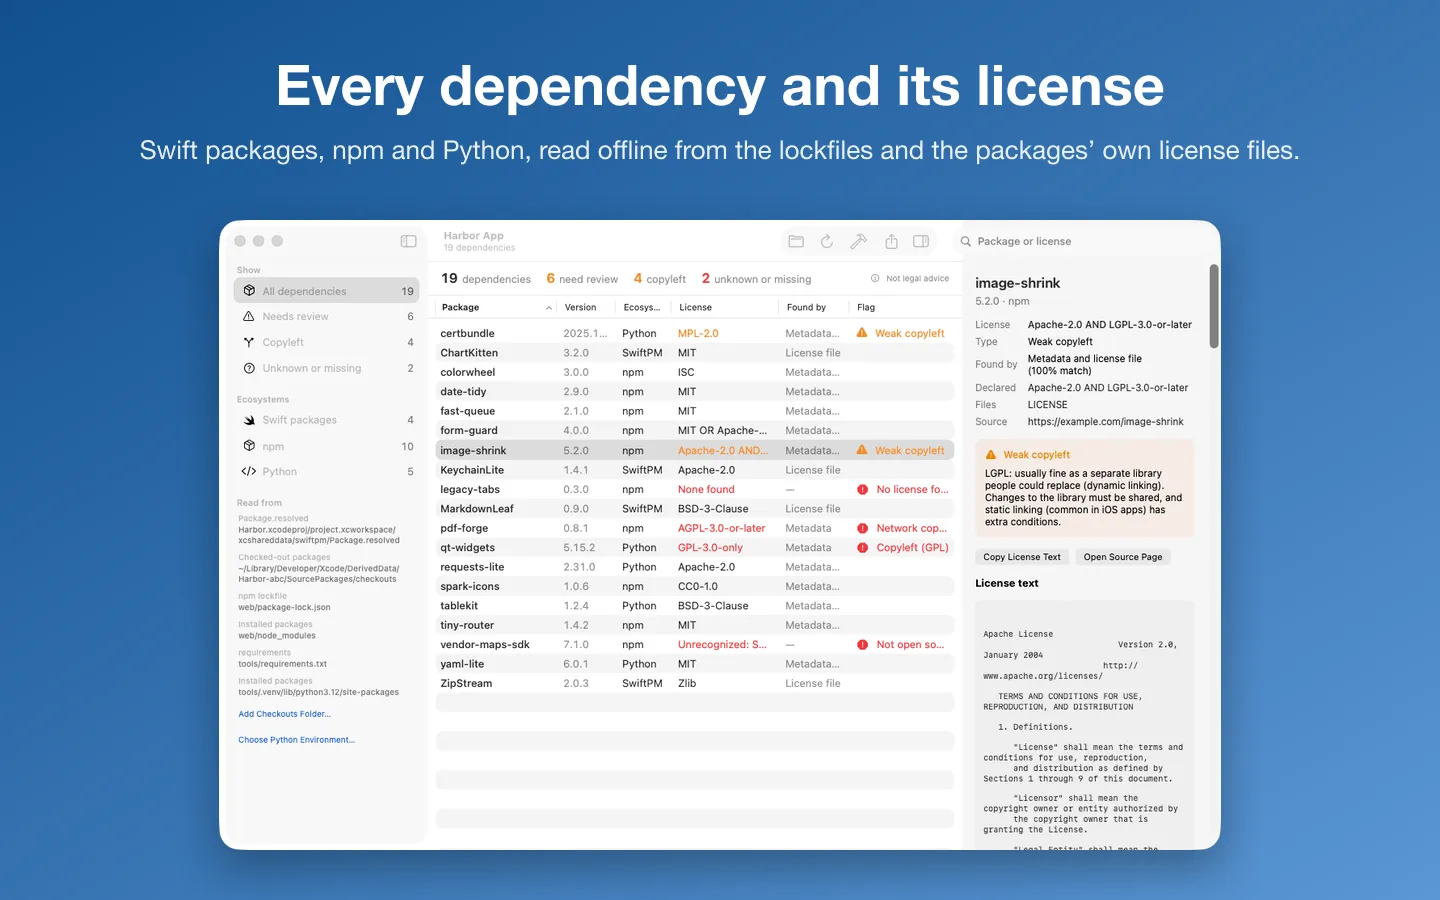Click the info icon beside Not legal advice
Screen dimensions: 1440x900
(x=875, y=279)
